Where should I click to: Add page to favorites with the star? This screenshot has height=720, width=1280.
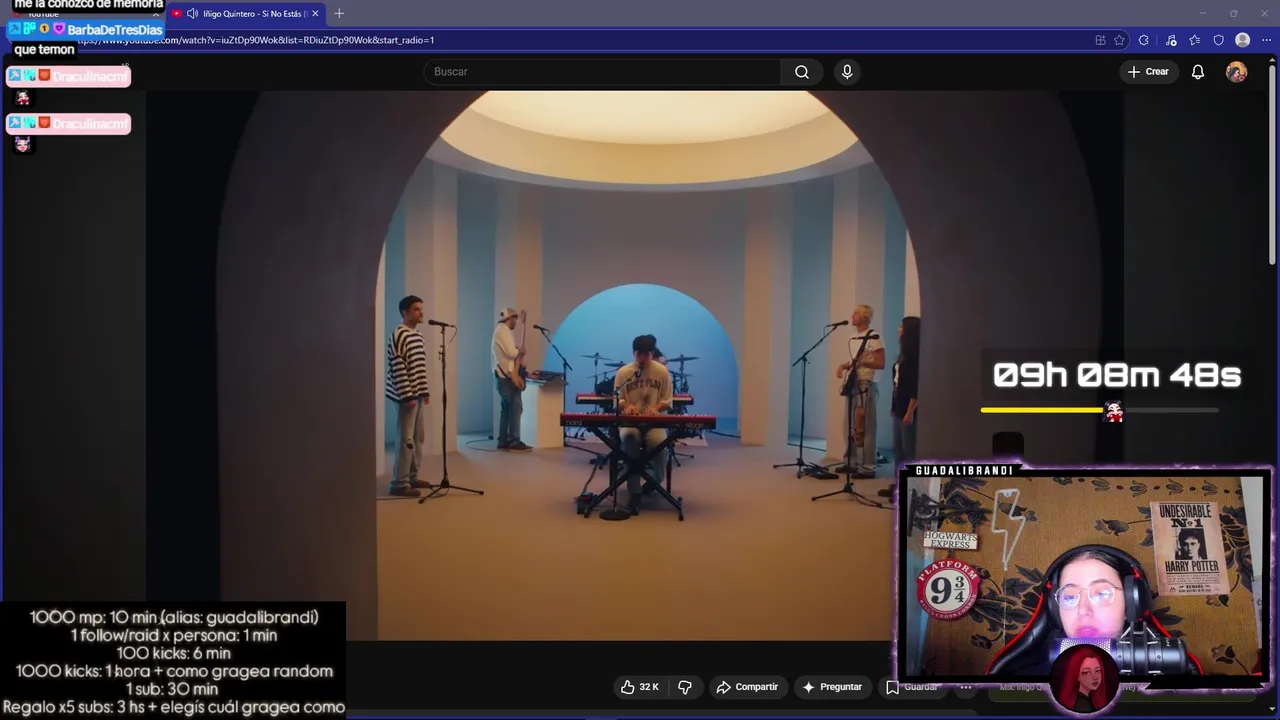1119,40
